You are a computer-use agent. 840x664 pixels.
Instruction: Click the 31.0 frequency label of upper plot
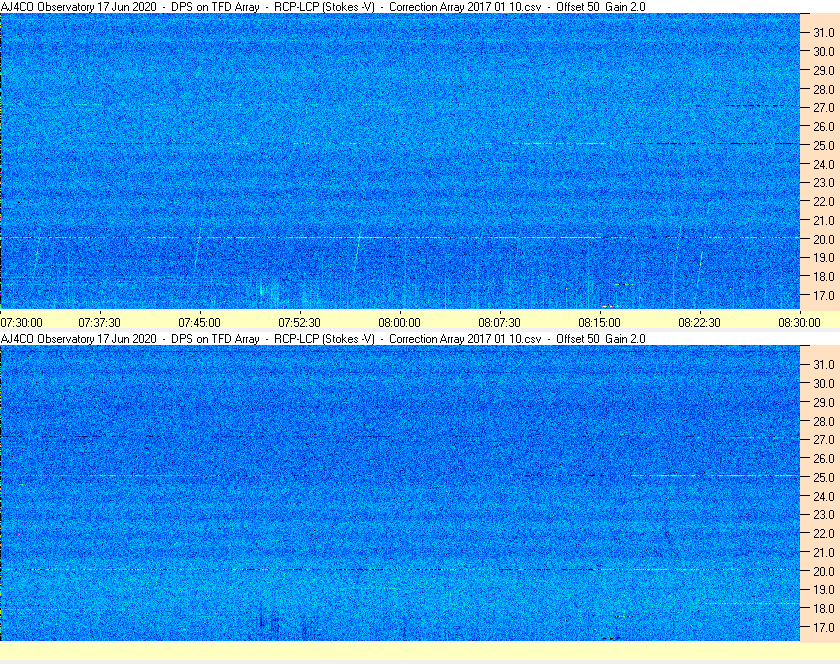824,33
